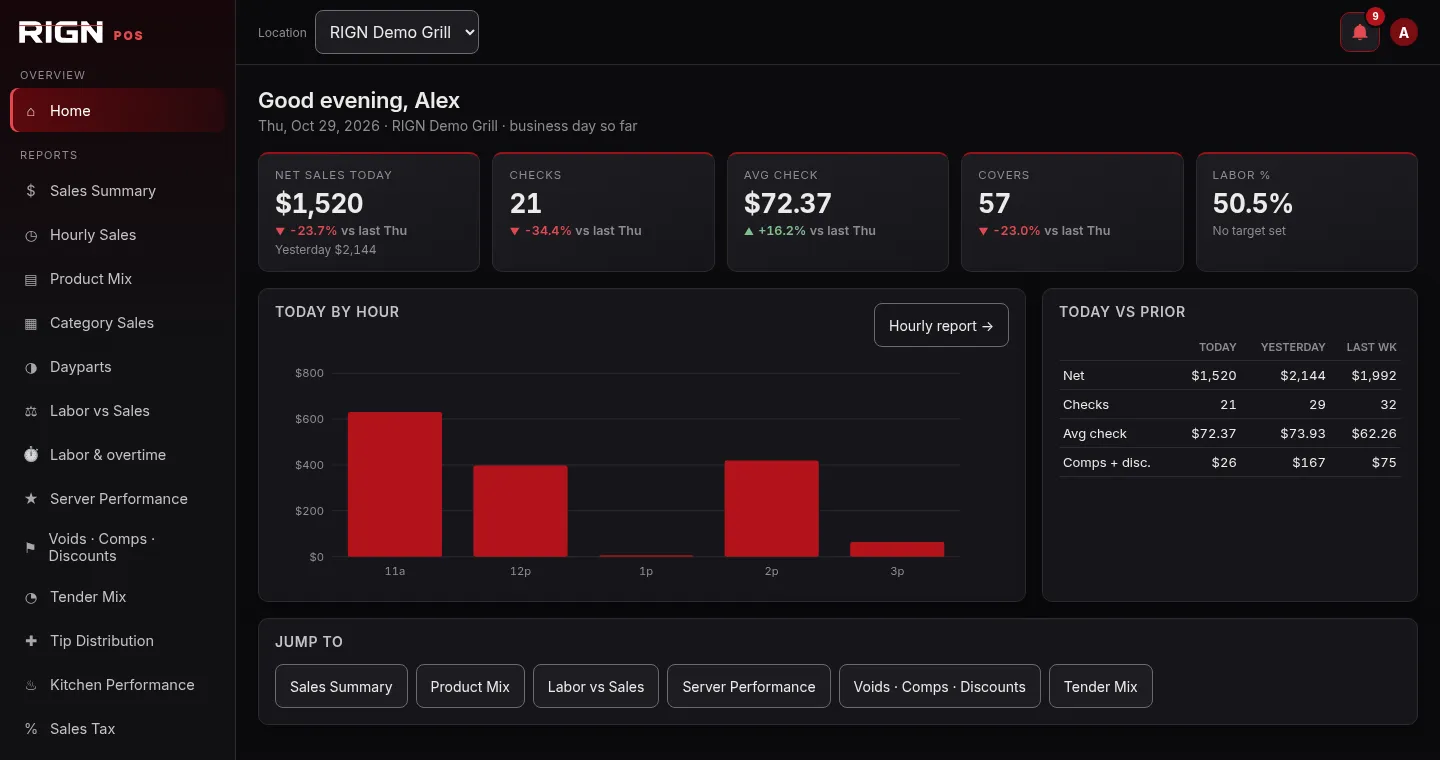Image resolution: width=1440 pixels, height=760 pixels.
Task: Open Labor vs Sales in the sidebar
Action: (x=118, y=411)
